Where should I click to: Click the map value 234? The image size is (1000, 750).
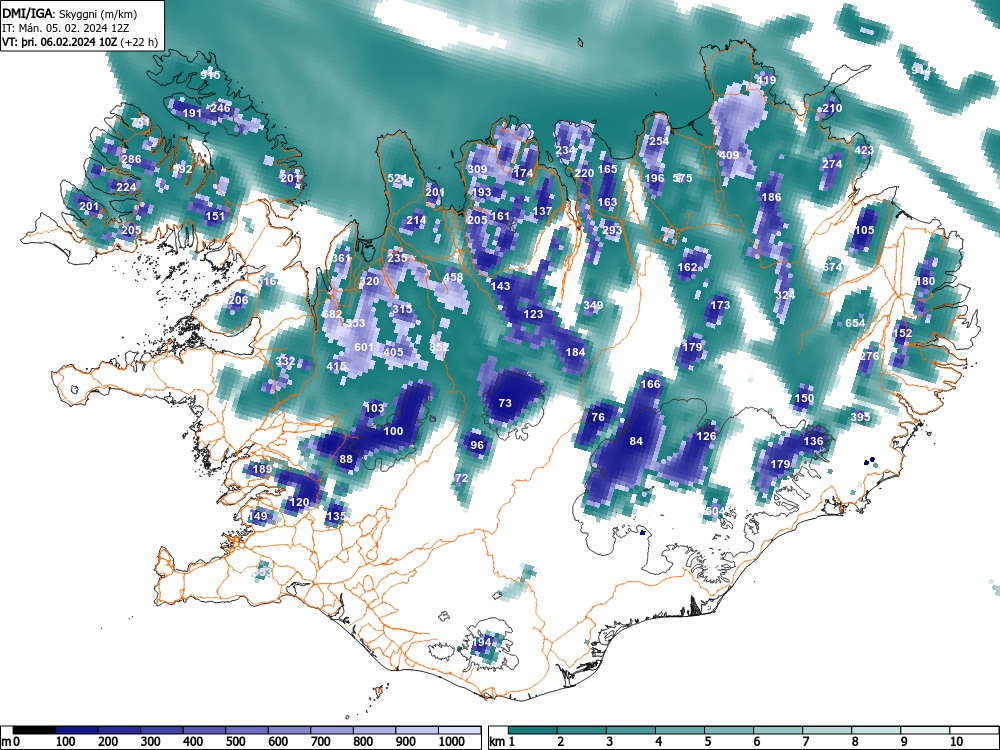point(565,151)
